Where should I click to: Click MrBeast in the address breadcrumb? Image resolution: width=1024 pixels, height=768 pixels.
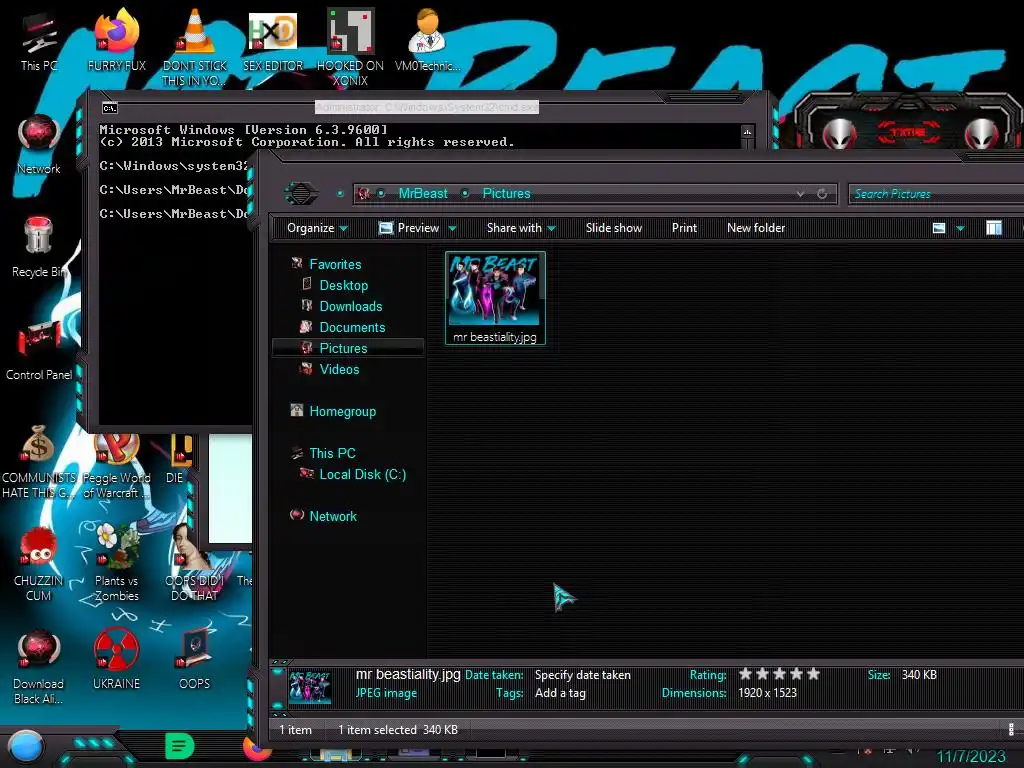tap(423, 193)
